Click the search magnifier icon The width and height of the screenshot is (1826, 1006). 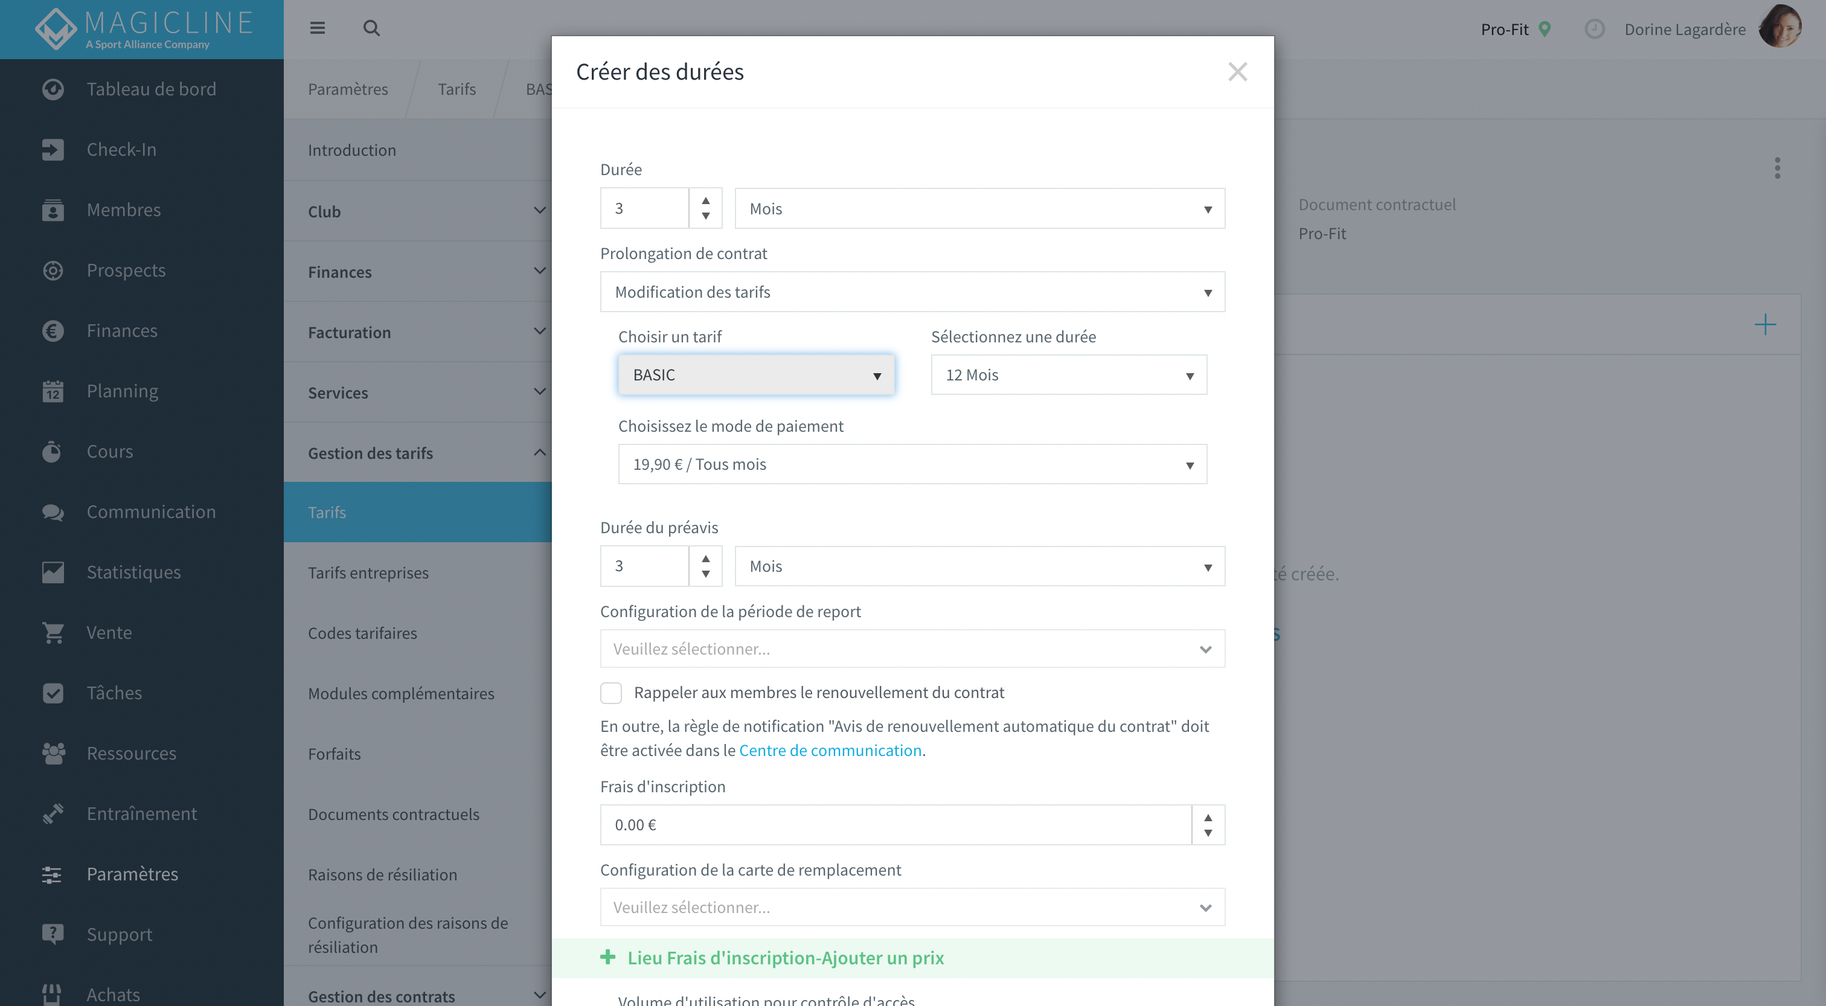click(x=371, y=28)
